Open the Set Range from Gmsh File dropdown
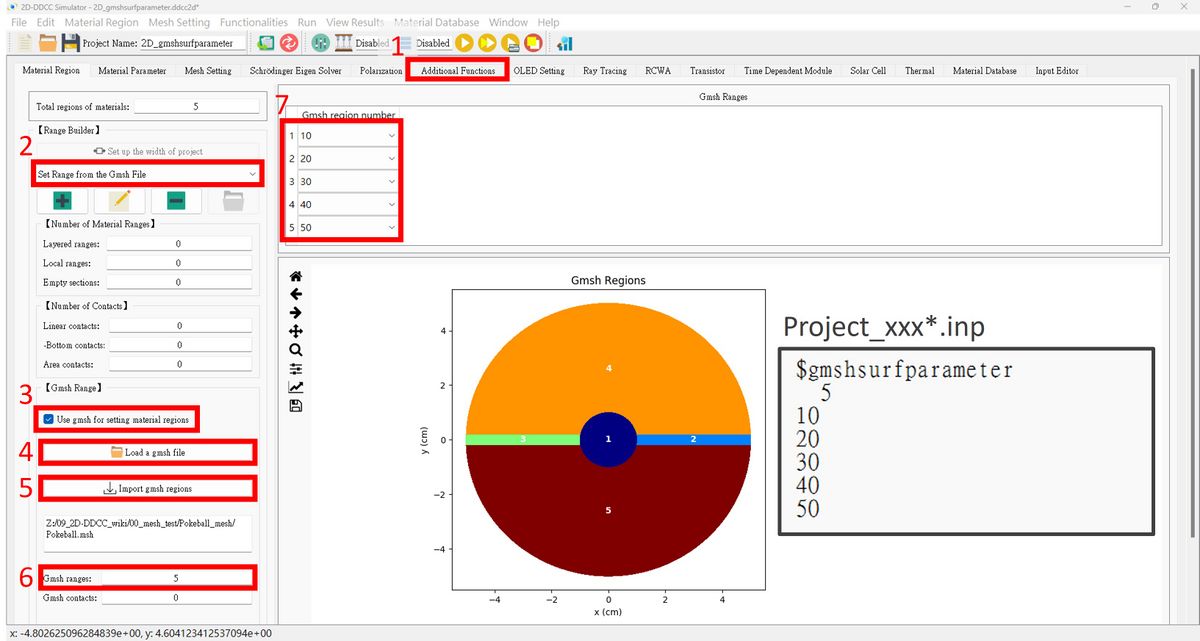 (147, 174)
